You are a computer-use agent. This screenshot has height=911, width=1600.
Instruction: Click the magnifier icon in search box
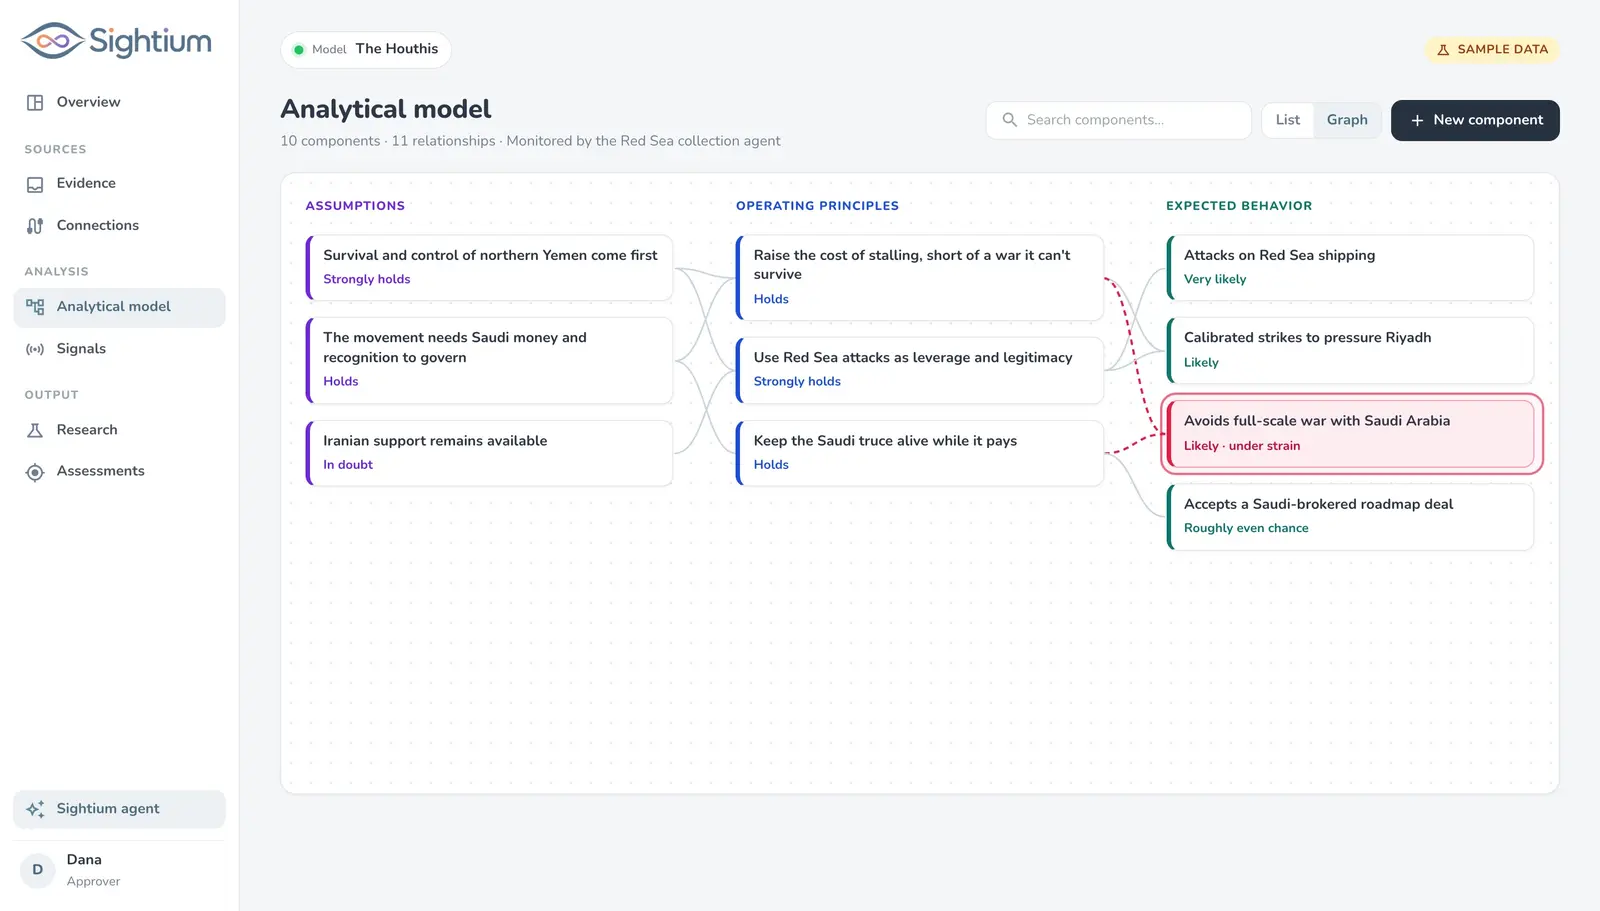(x=1010, y=120)
